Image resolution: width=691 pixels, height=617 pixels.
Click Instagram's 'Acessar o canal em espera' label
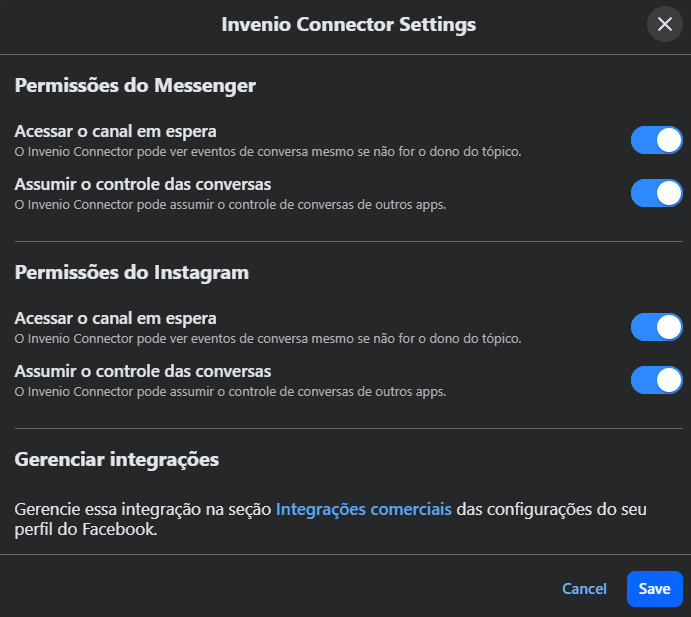click(115, 318)
